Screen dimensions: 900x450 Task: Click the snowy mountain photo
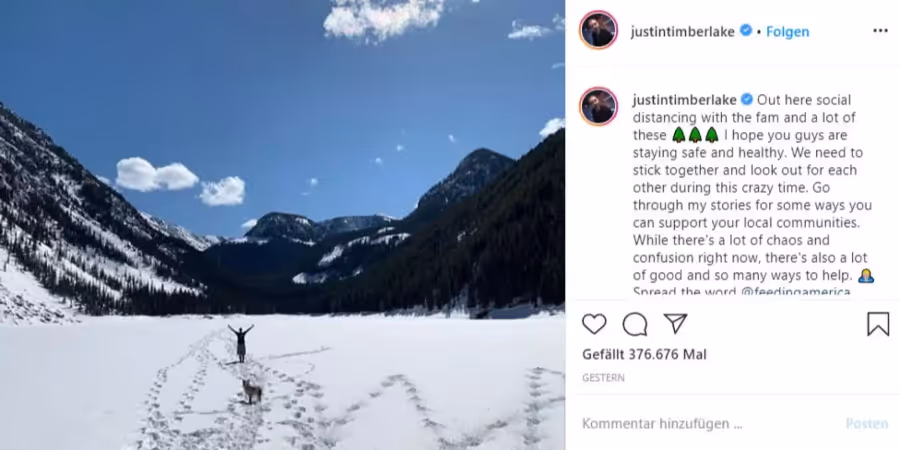[282, 225]
